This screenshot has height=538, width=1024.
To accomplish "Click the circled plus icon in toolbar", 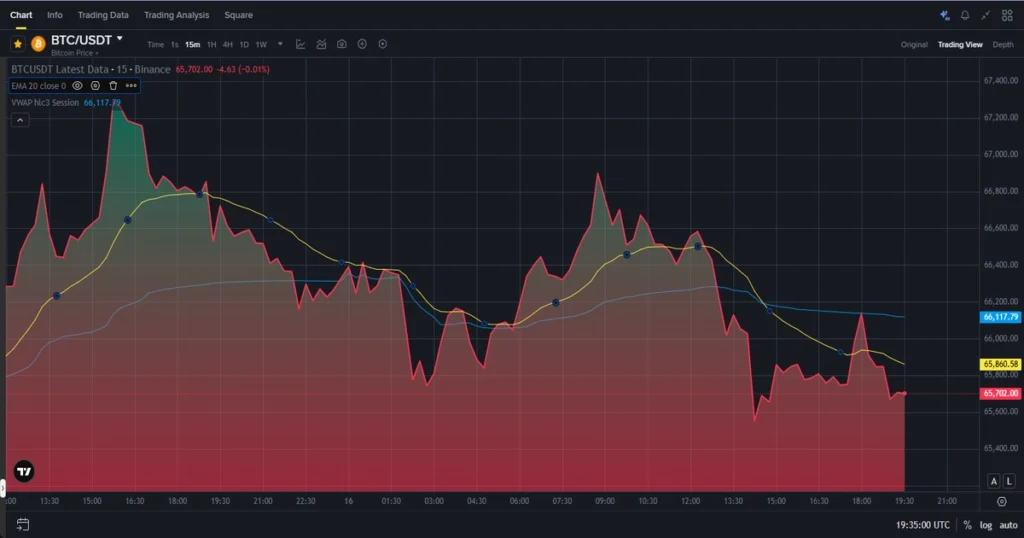I will click(x=362, y=44).
